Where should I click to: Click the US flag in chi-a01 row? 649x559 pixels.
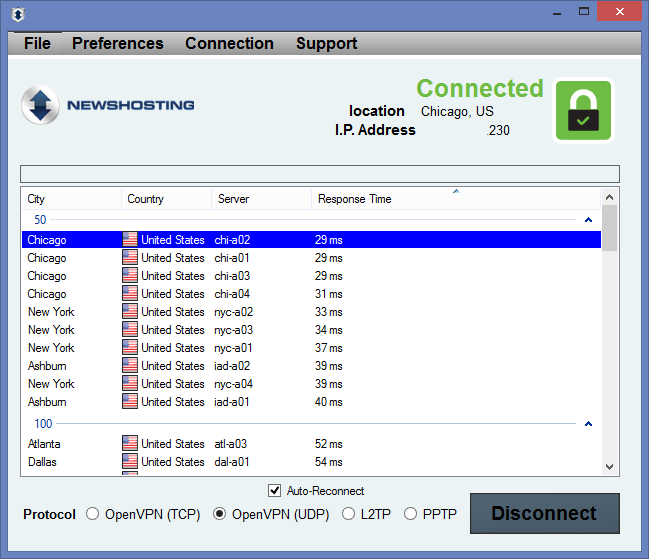(130, 257)
